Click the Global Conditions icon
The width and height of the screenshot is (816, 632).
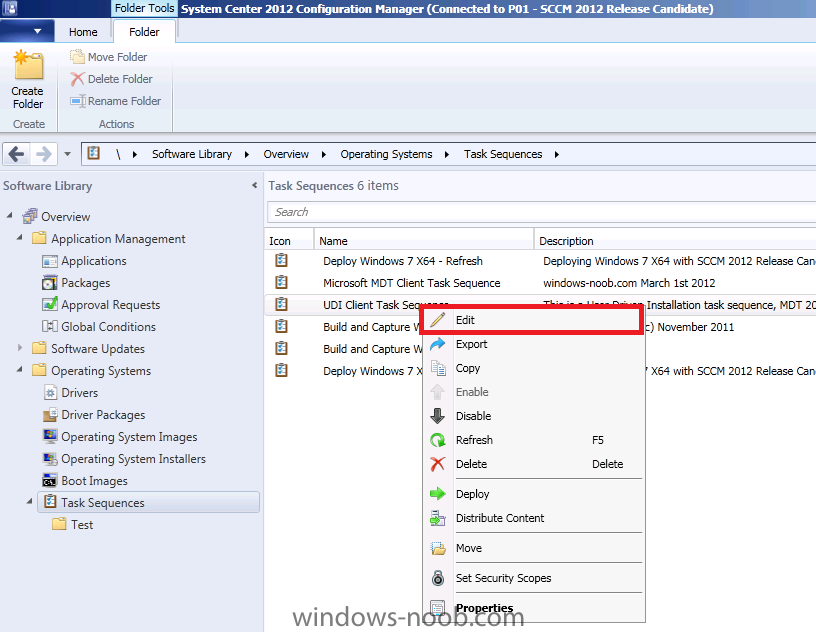(x=50, y=326)
